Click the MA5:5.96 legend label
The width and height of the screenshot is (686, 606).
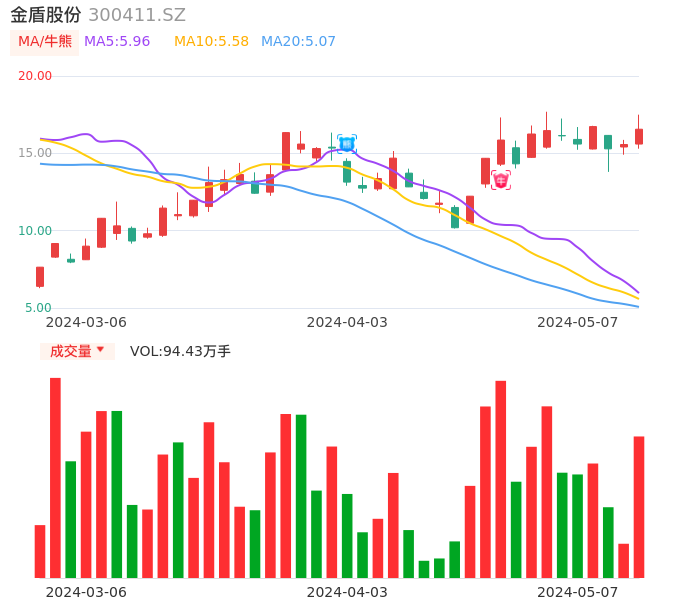point(117,42)
